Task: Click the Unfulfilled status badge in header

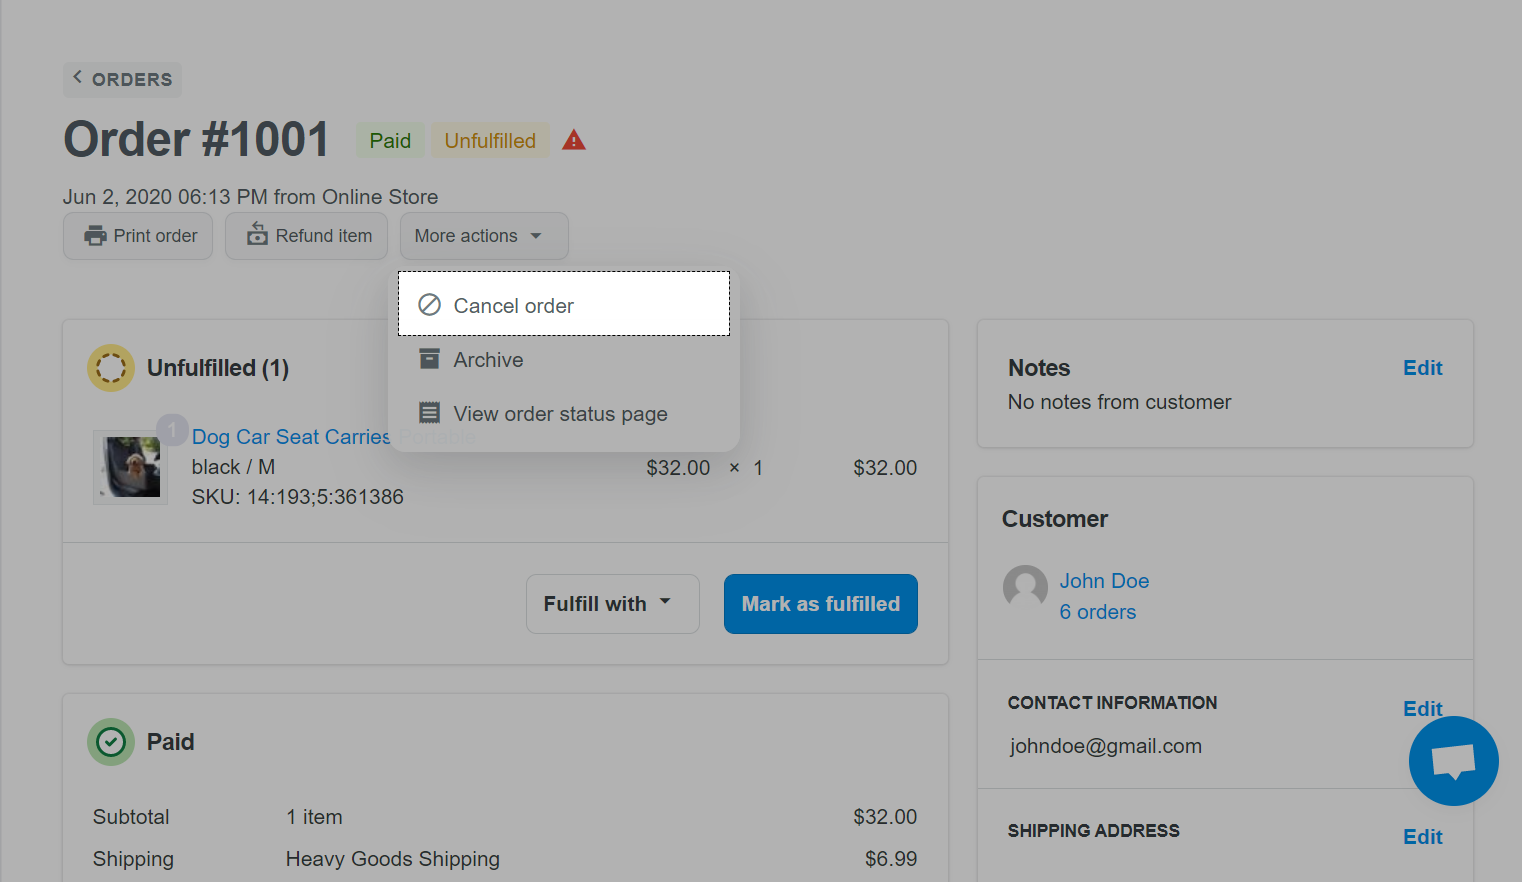Action: 490,141
